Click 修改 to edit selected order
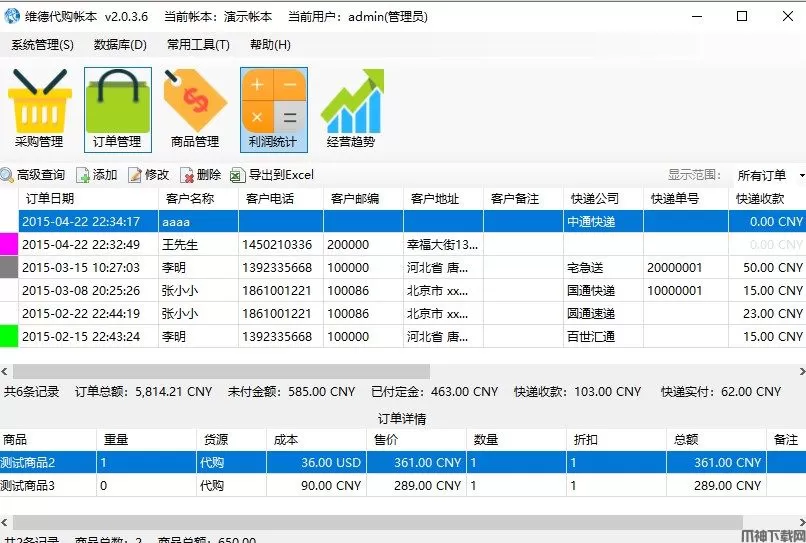Screen dimensions: 806x543 (148, 175)
